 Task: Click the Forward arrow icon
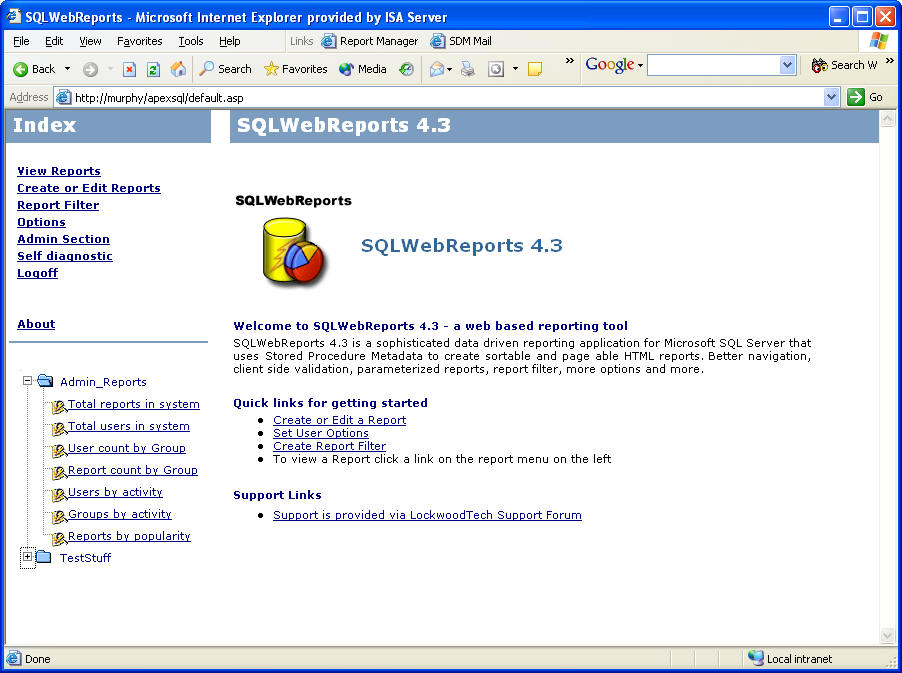coord(90,70)
